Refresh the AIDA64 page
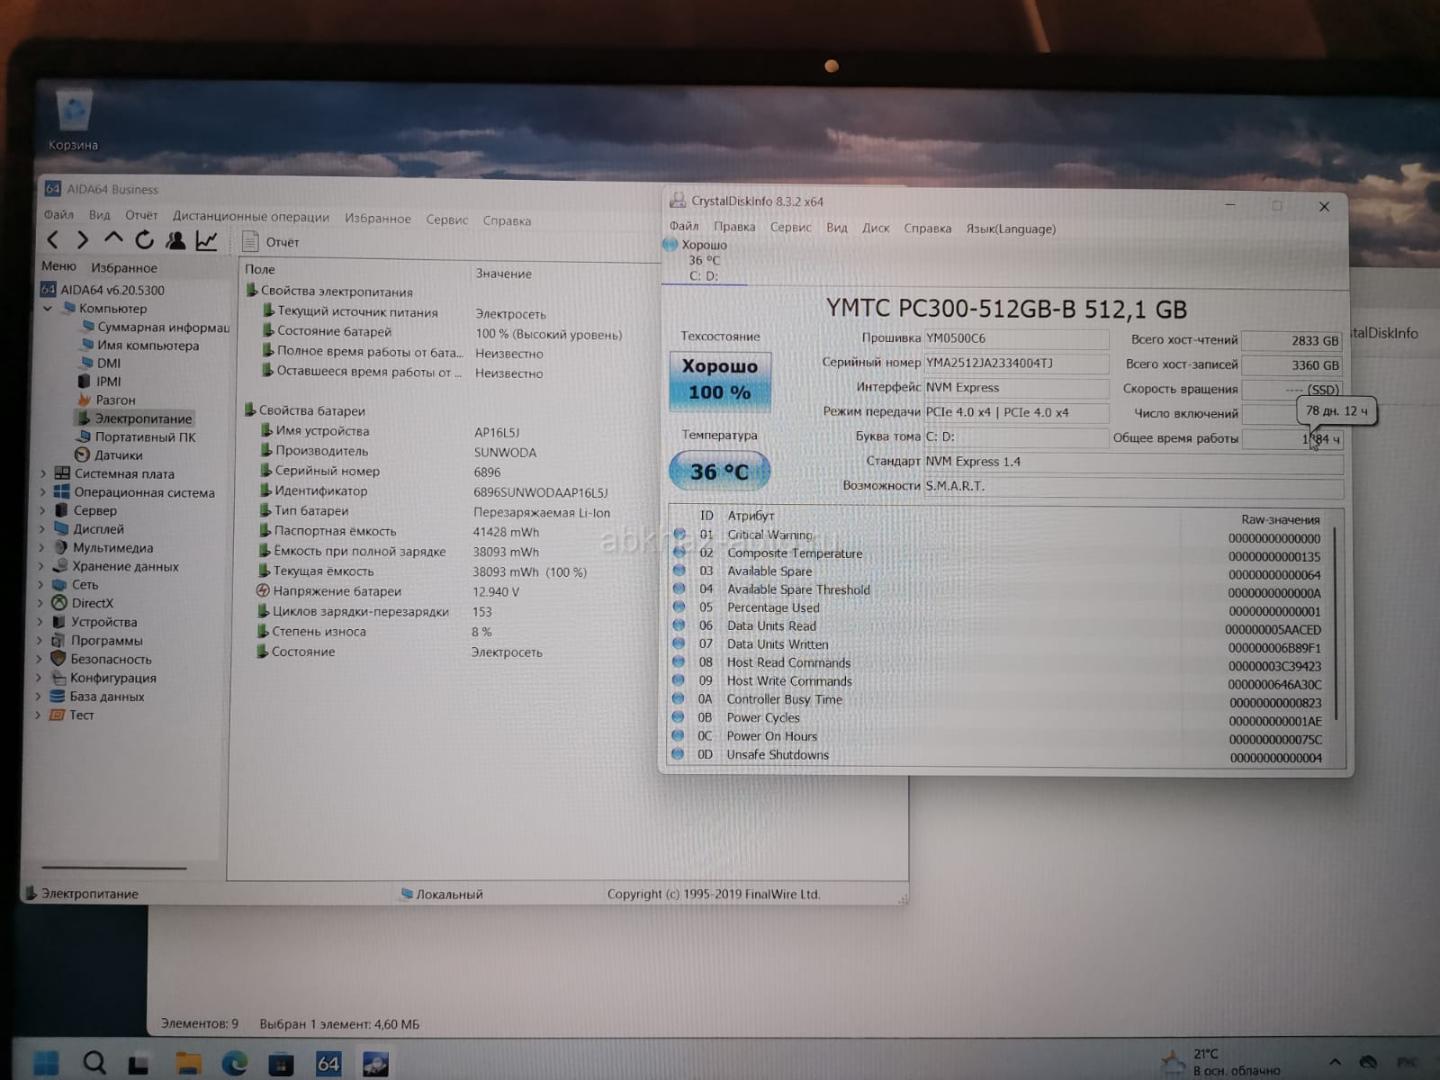1440x1080 pixels. pyautogui.click(x=144, y=240)
